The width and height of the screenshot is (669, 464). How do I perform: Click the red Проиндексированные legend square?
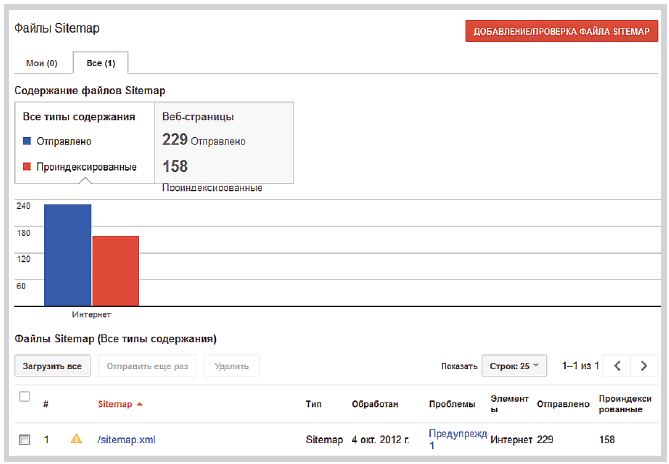pyautogui.click(x=27, y=166)
